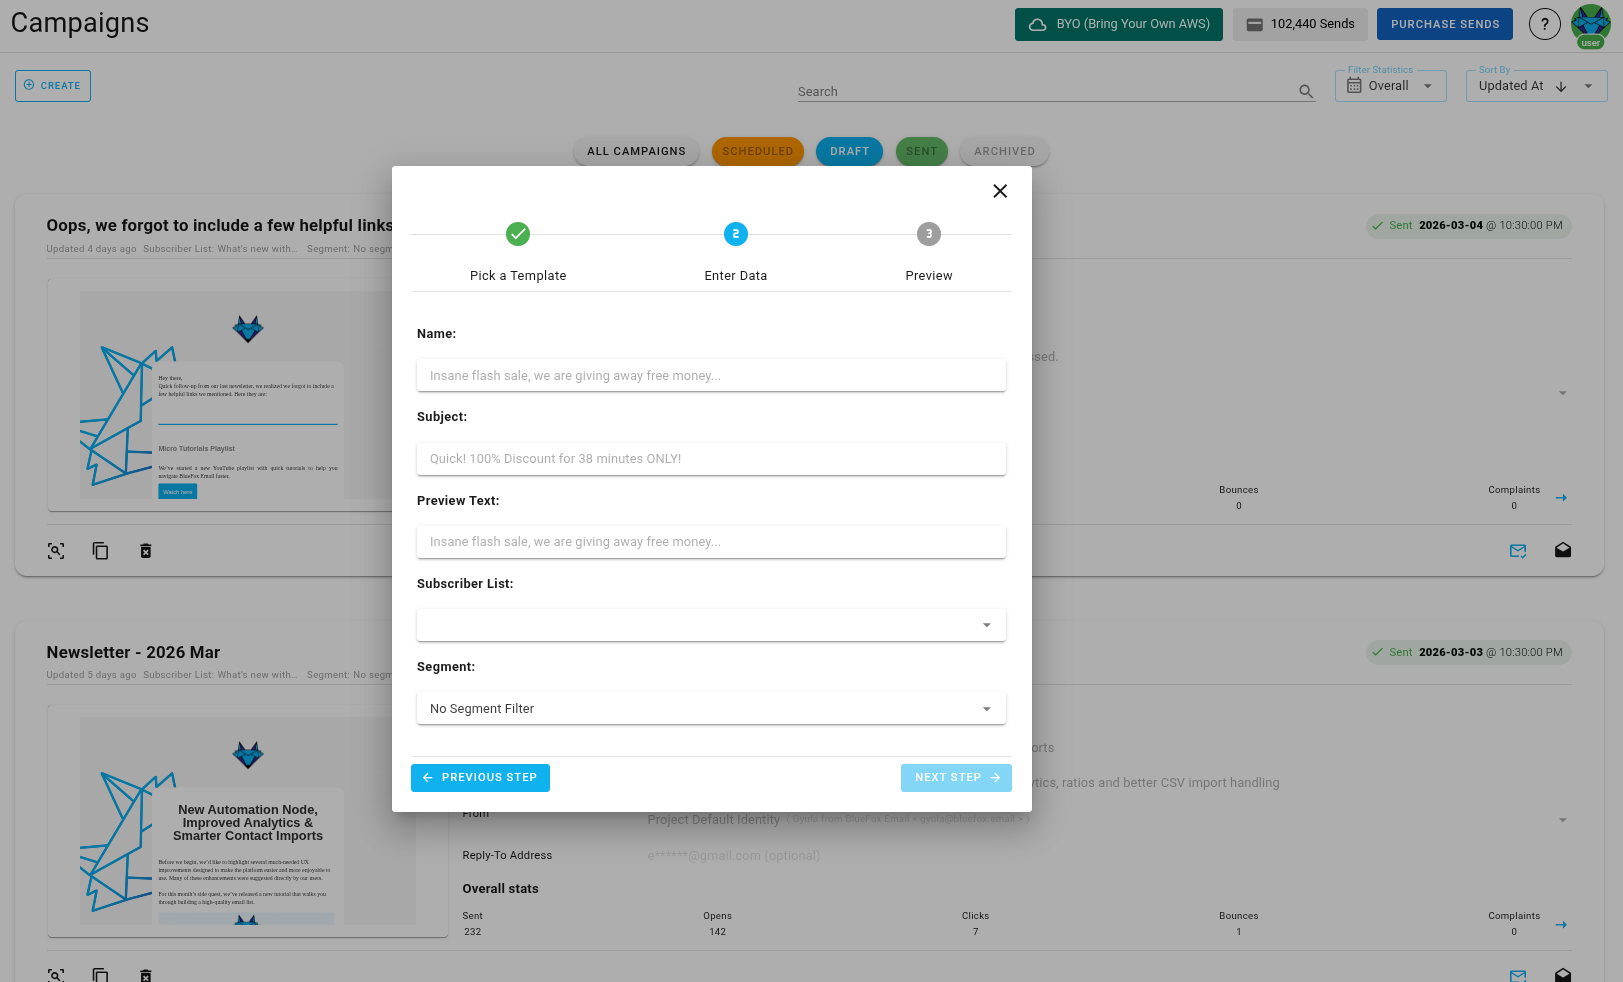Screen dimensions: 1623x982
Task: Click the campaign Name input field
Action: (711, 375)
